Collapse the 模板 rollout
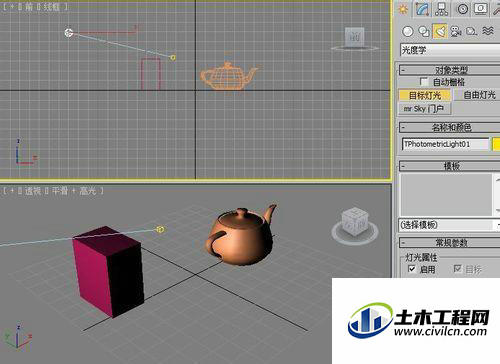The height and width of the screenshot is (364, 500). point(449,166)
